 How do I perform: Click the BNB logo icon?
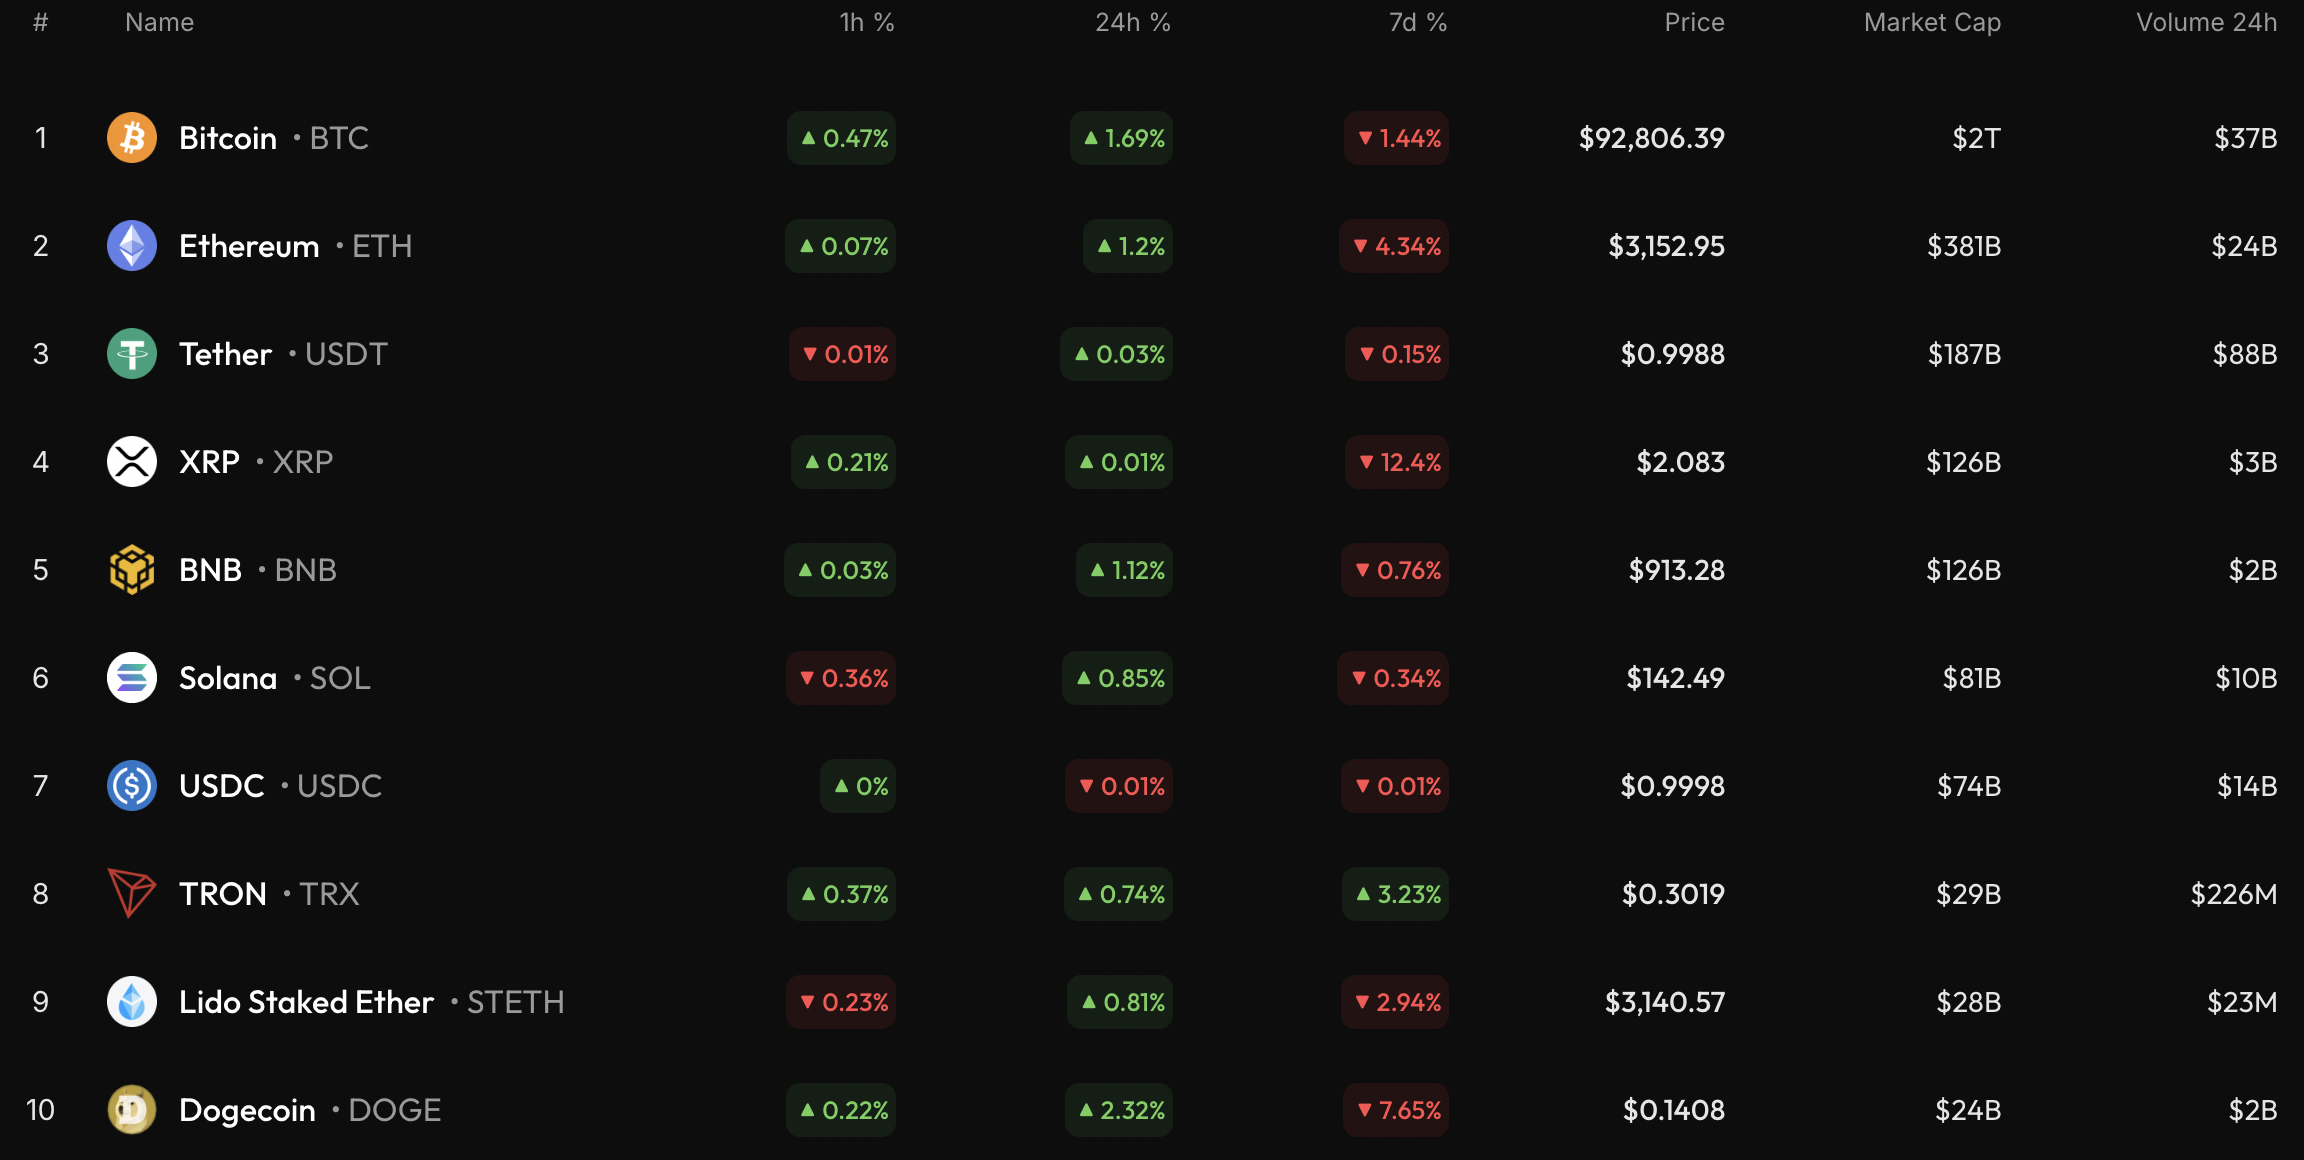point(132,570)
